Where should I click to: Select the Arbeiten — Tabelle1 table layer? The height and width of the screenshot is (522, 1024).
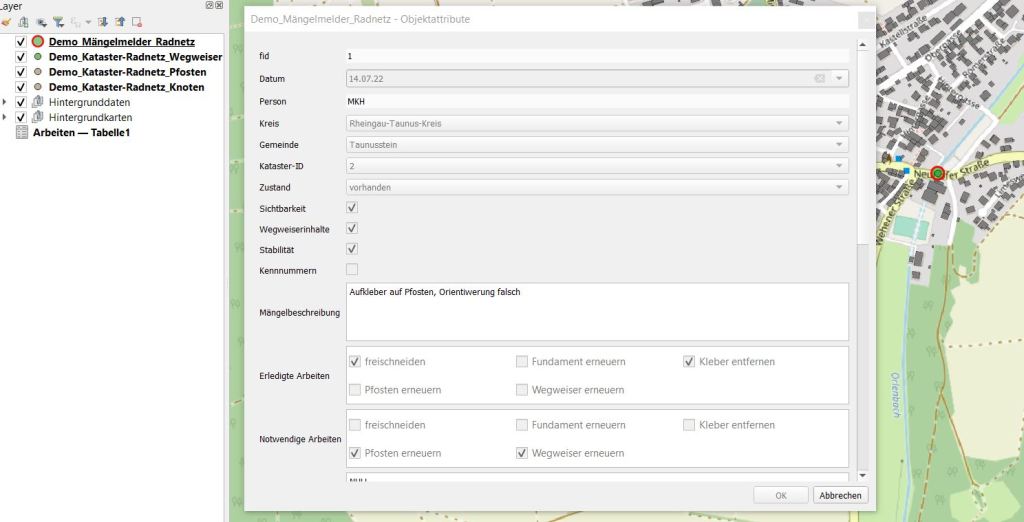[82, 132]
